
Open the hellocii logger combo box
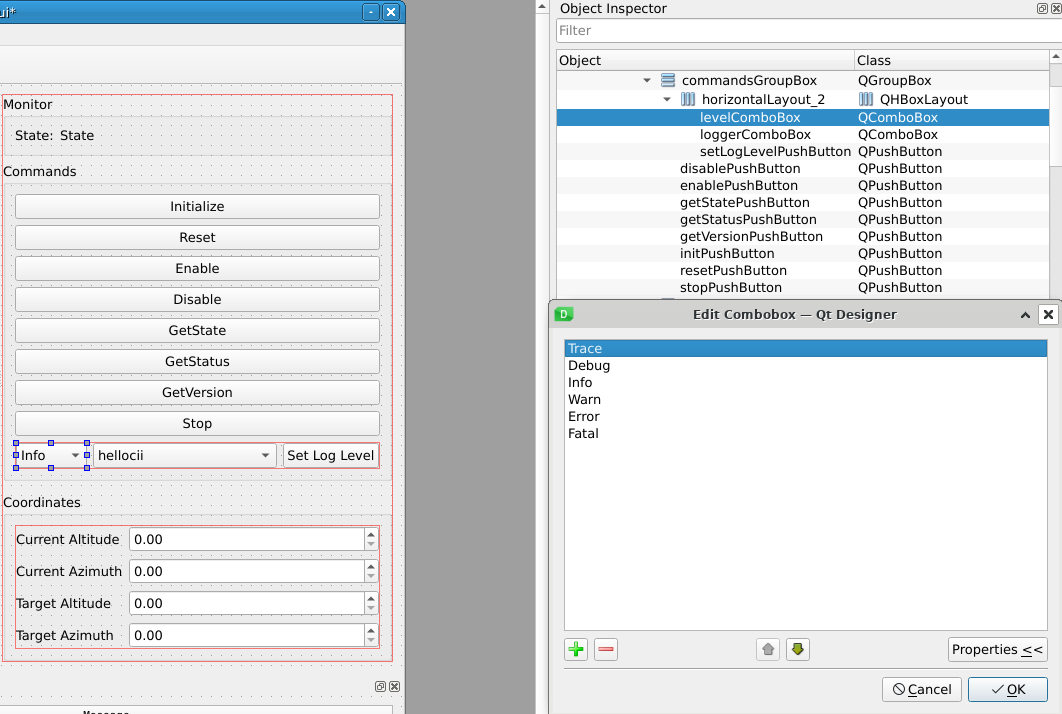(x=184, y=456)
